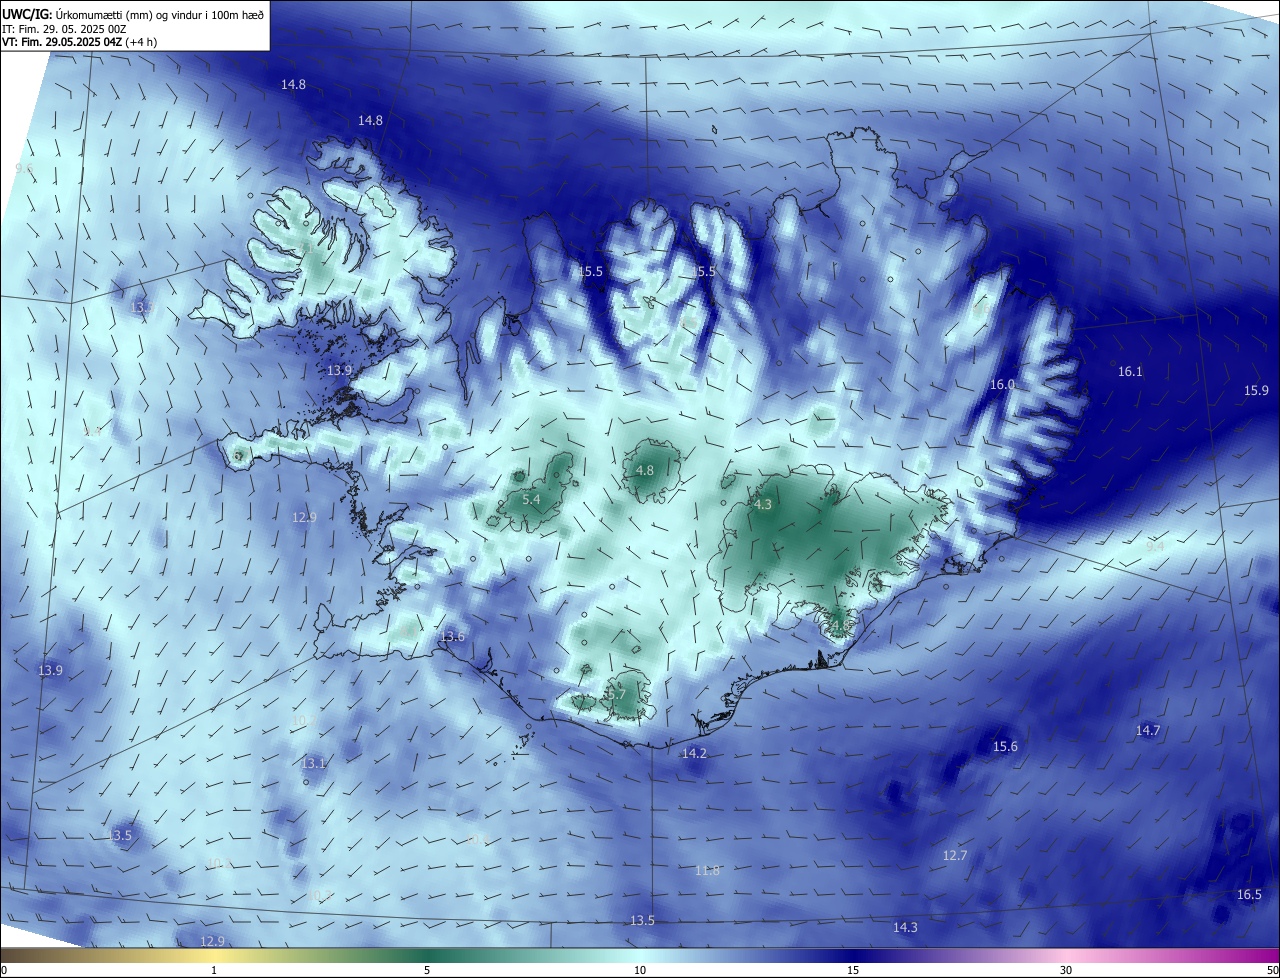Click the 14.3 value near the bottom
The height and width of the screenshot is (978, 1280).
[x=905, y=928]
